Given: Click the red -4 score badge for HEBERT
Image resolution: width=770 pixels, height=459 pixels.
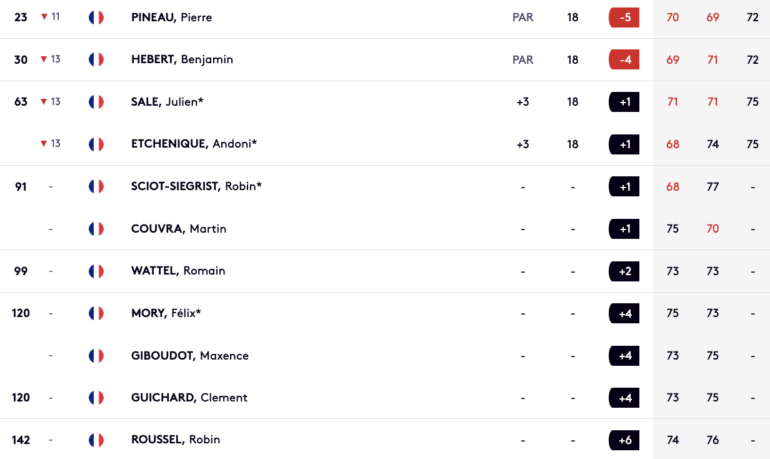Looking at the screenshot, I should (624, 59).
